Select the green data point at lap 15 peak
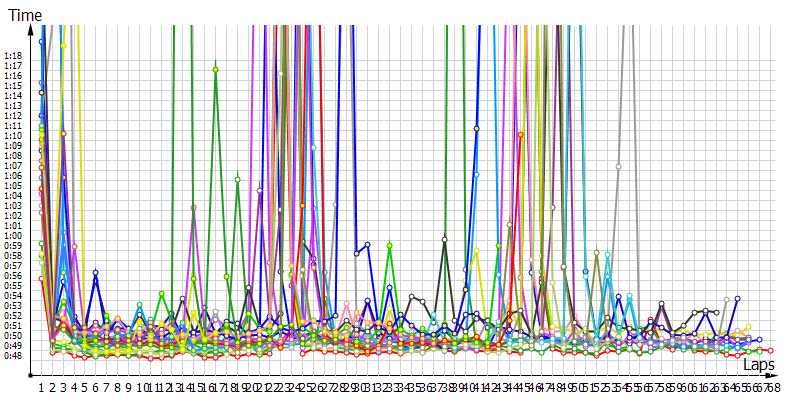This screenshot has height=400, width=800. point(194,207)
